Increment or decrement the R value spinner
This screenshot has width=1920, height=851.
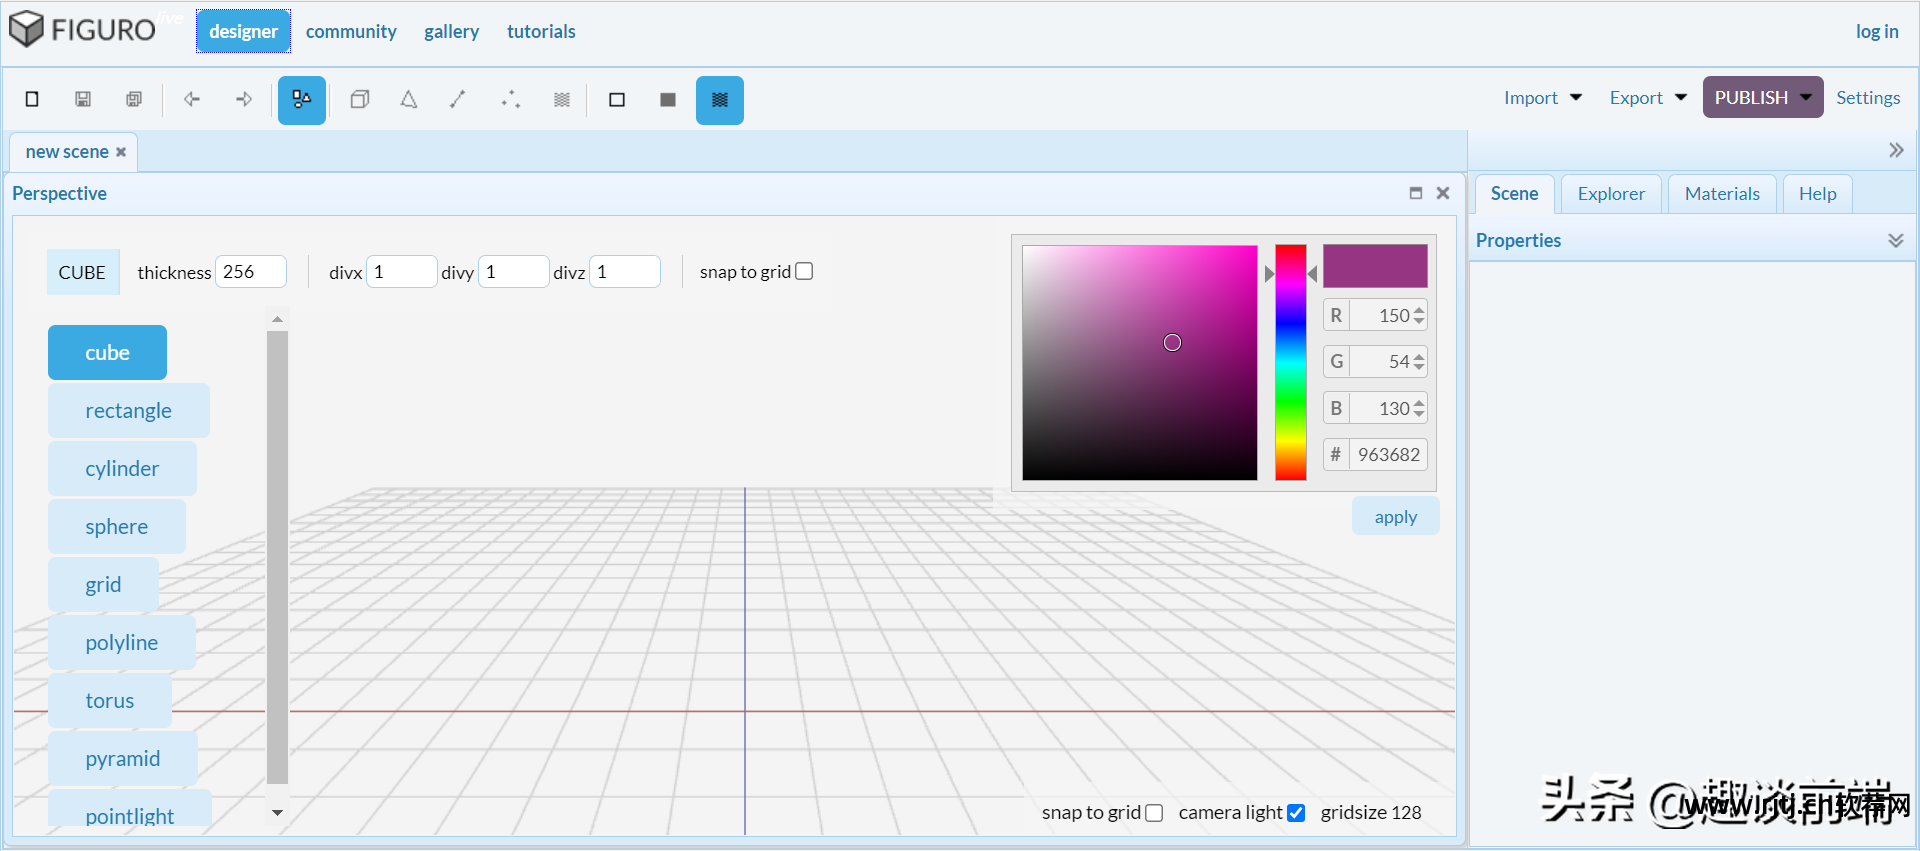(1419, 315)
